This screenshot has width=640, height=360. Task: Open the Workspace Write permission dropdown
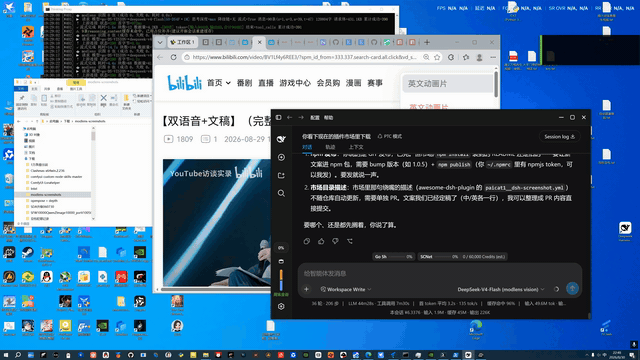(346, 289)
